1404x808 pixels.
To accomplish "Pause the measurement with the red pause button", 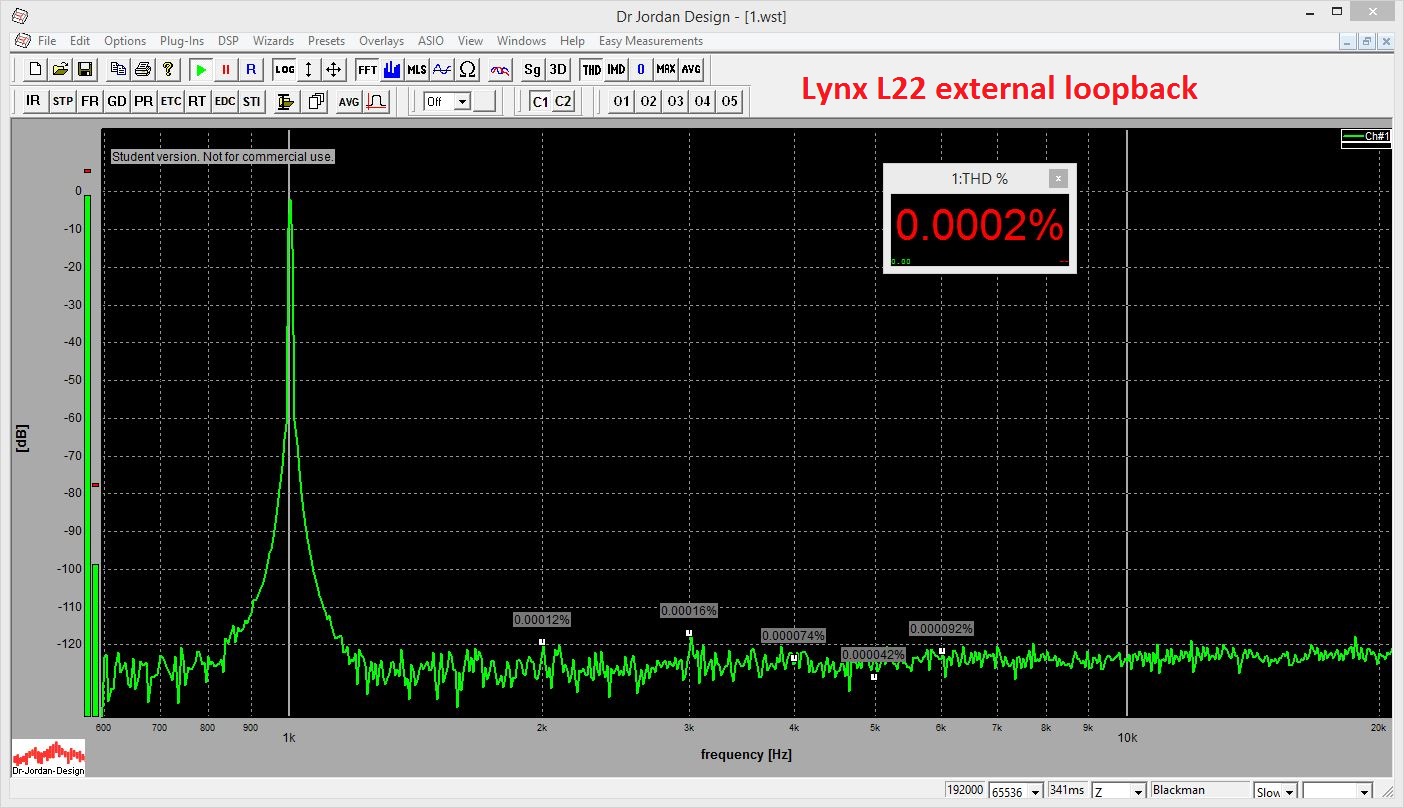I will (x=226, y=69).
